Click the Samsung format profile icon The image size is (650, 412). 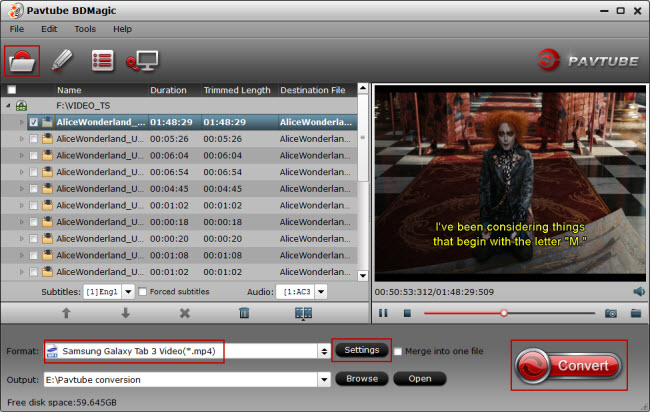tap(52, 351)
